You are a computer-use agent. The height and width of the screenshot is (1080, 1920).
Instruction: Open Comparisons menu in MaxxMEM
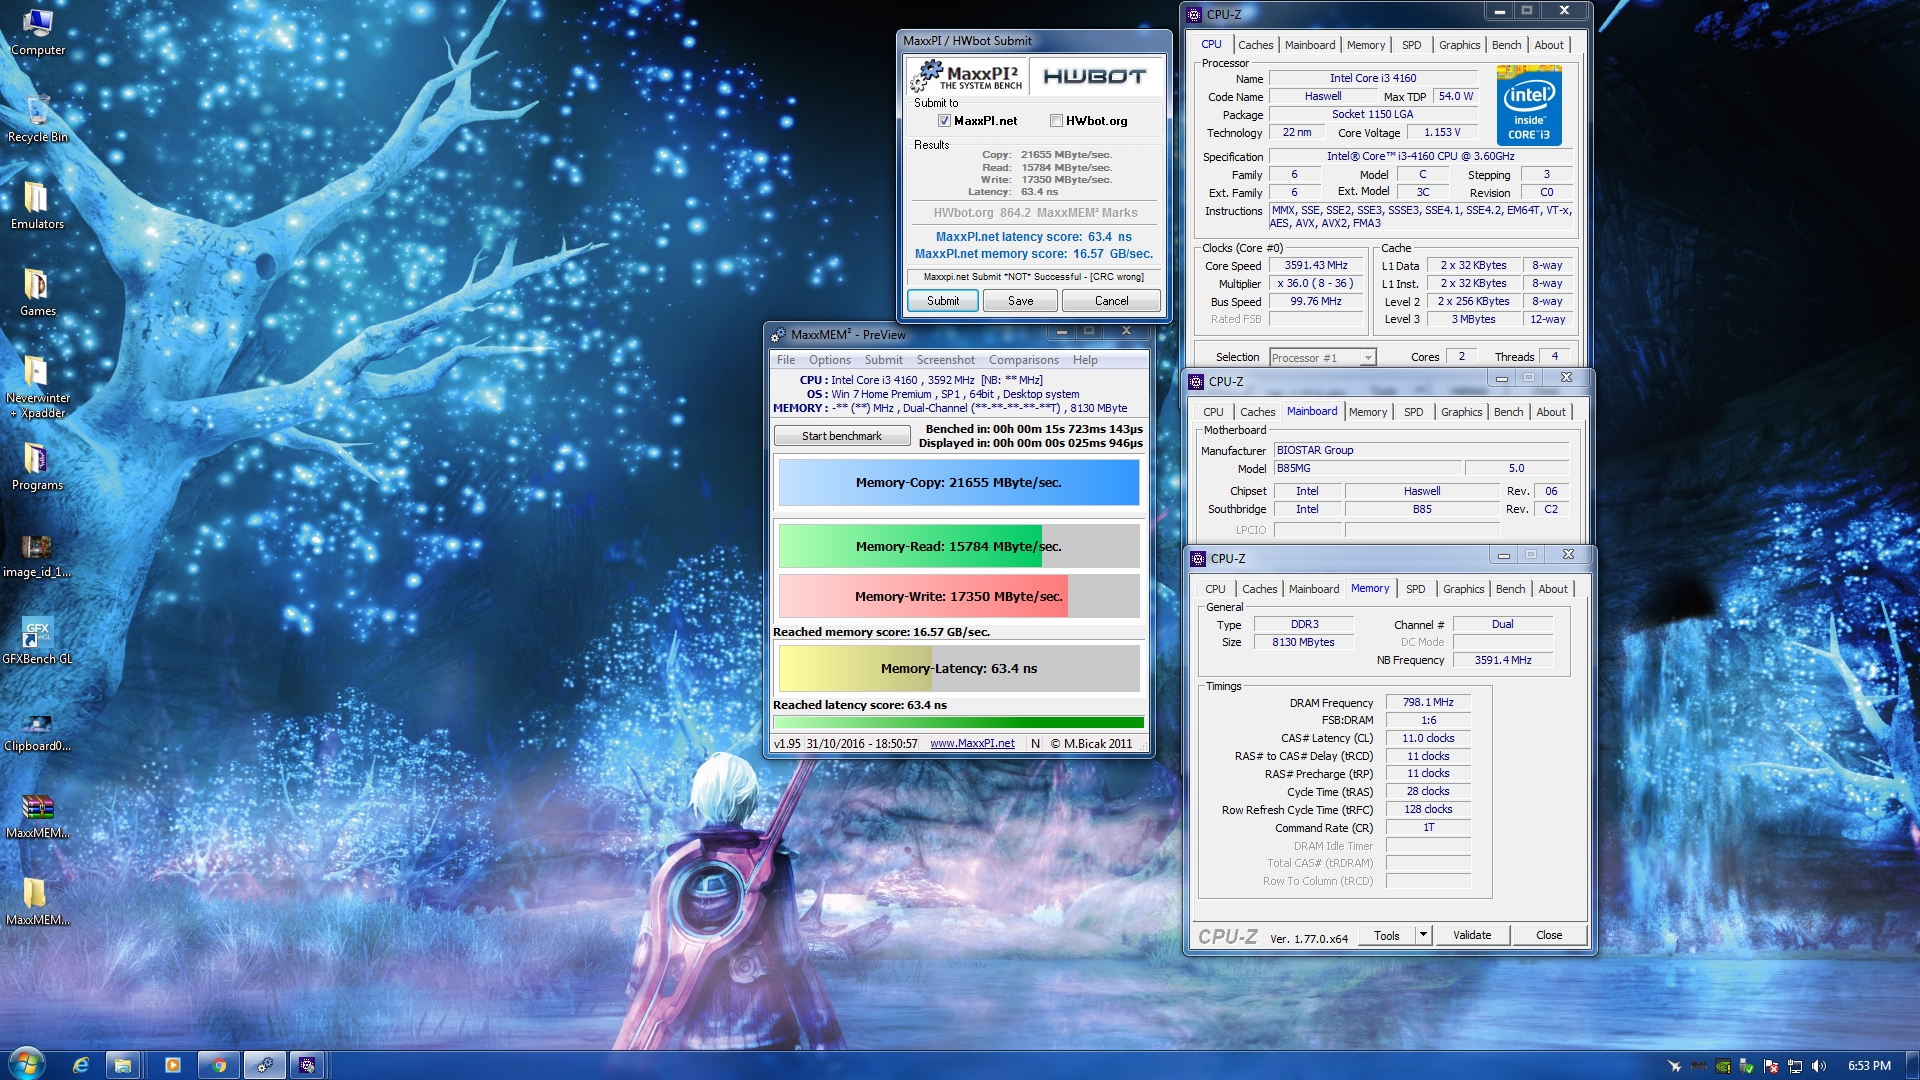click(1023, 360)
